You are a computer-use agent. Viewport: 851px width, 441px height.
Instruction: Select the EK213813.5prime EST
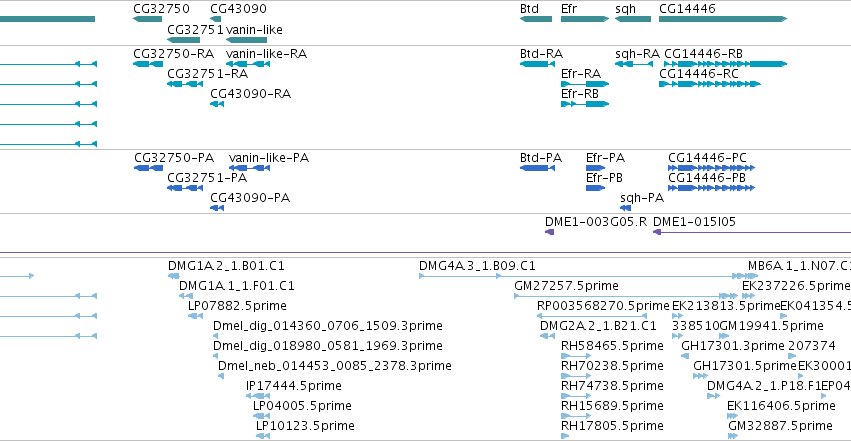point(678,316)
